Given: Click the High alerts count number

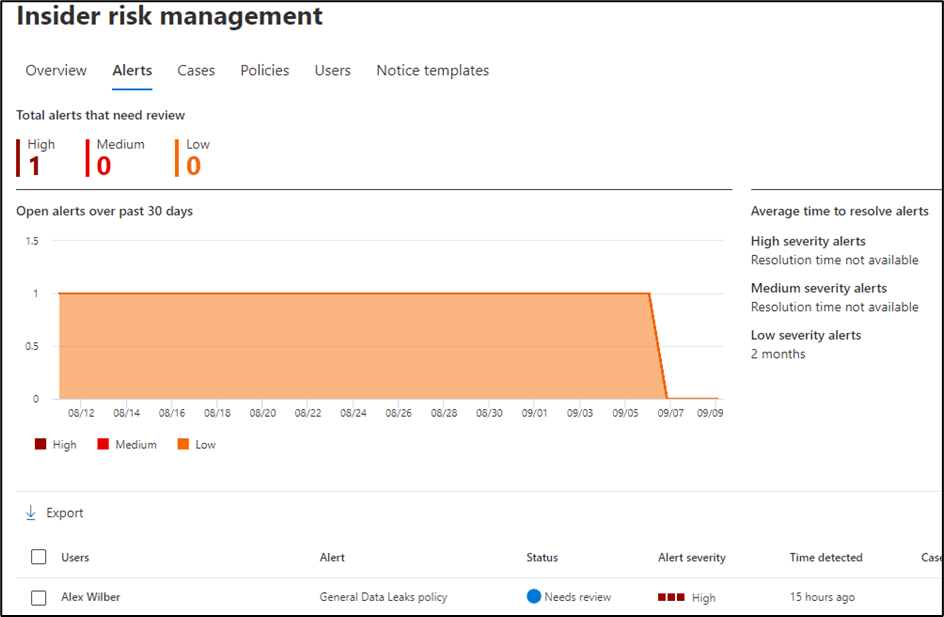Looking at the screenshot, I should [x=35, y=166].
